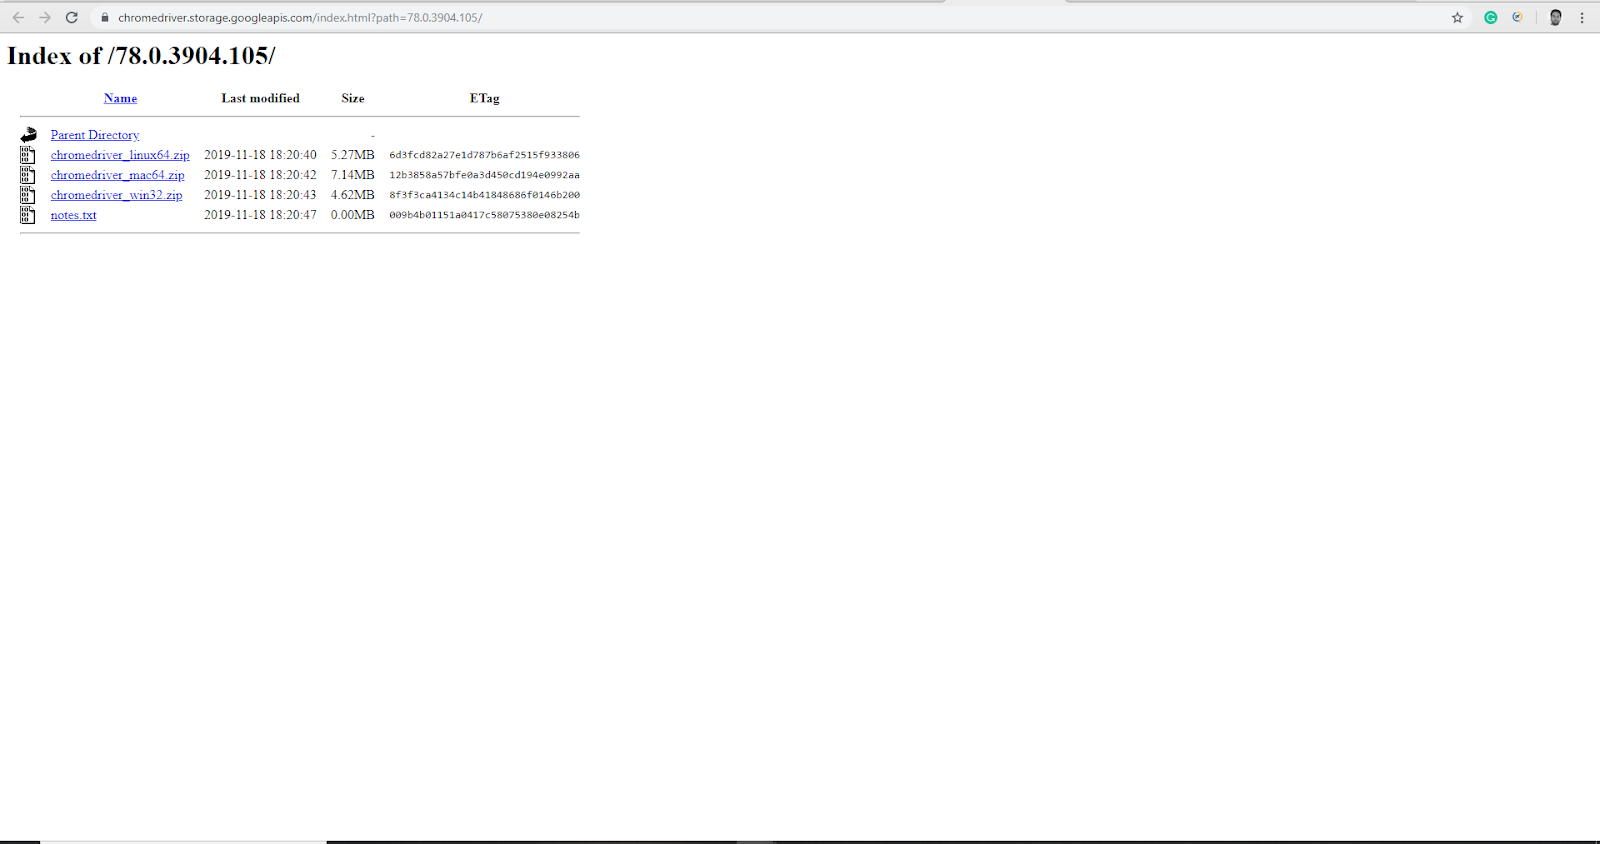The width and height of the screenshot is (1600, 844).
Task: Click the file icon for notes.txt
Action: (28, 215)
